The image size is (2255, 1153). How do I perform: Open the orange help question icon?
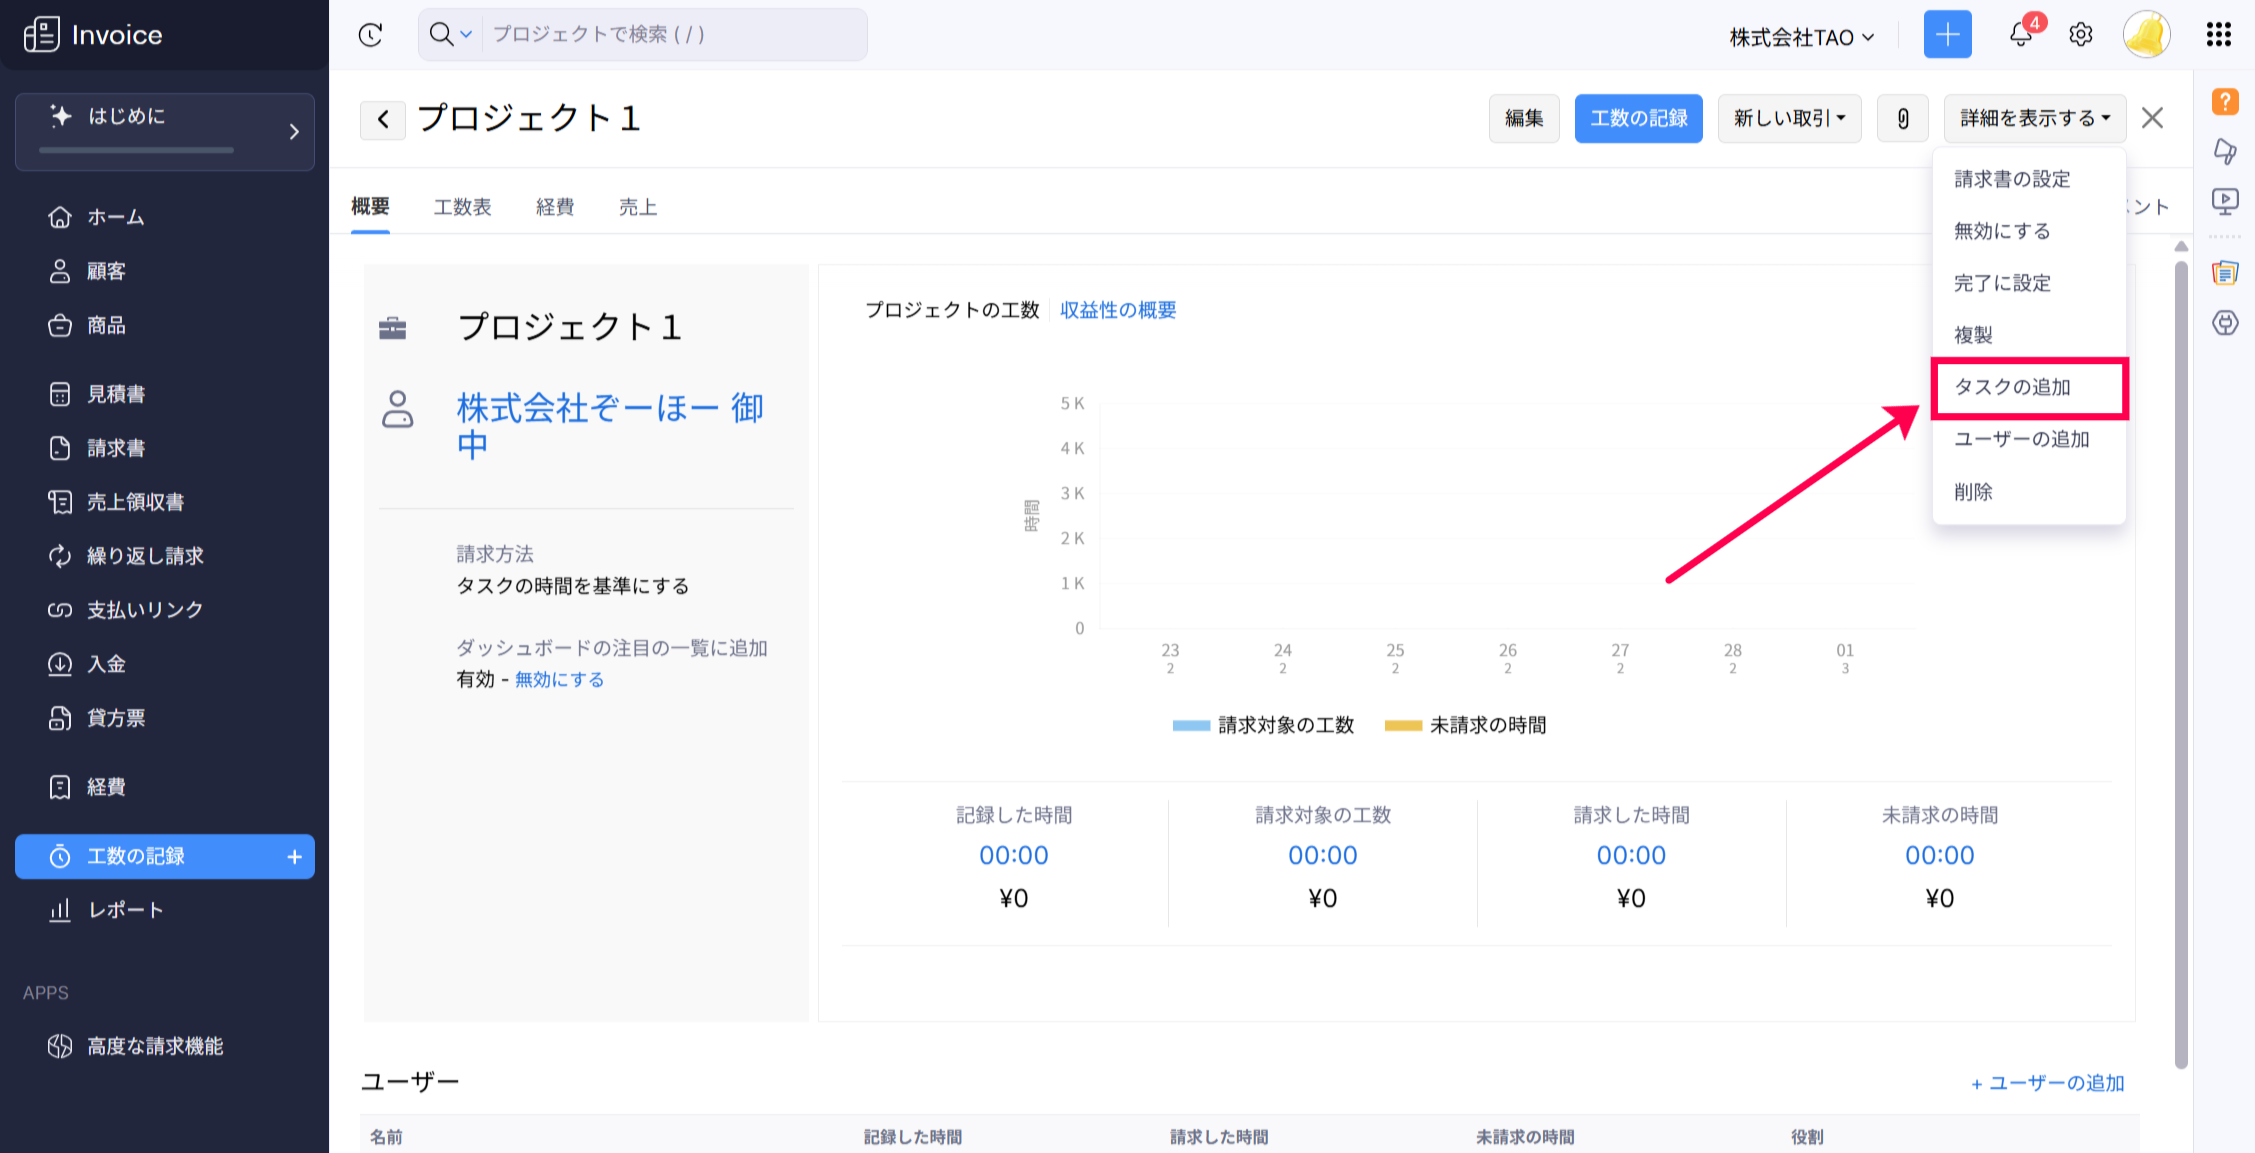(x=2225, y=101)
